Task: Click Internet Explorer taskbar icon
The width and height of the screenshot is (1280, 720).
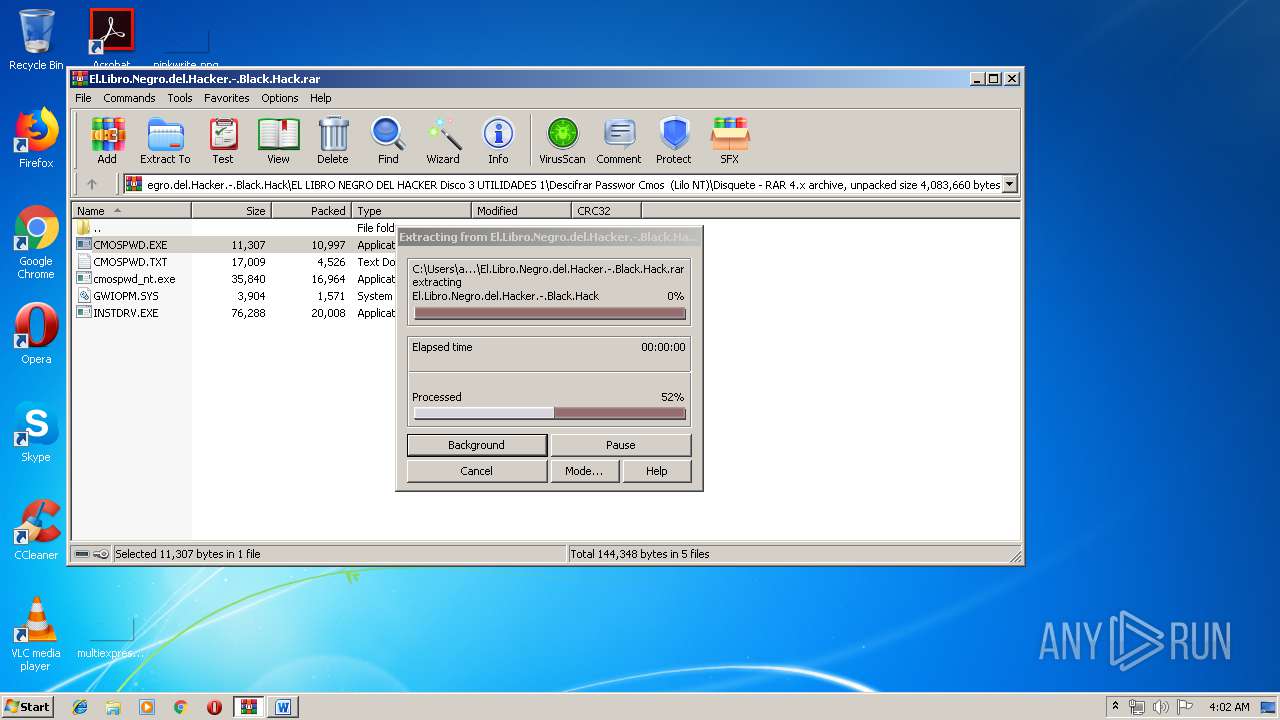Action: [80, 707]
